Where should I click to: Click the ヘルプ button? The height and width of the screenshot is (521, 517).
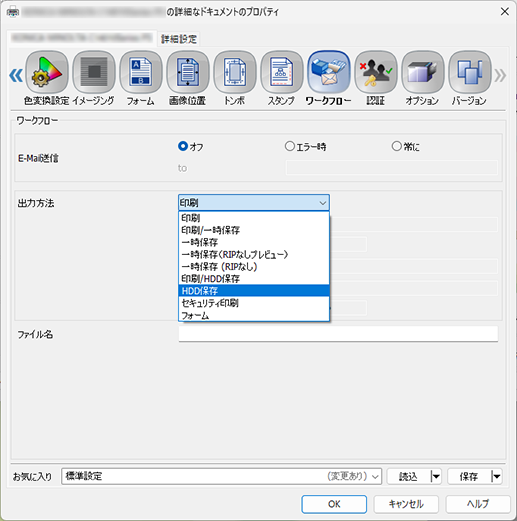(x=478, y=504)
